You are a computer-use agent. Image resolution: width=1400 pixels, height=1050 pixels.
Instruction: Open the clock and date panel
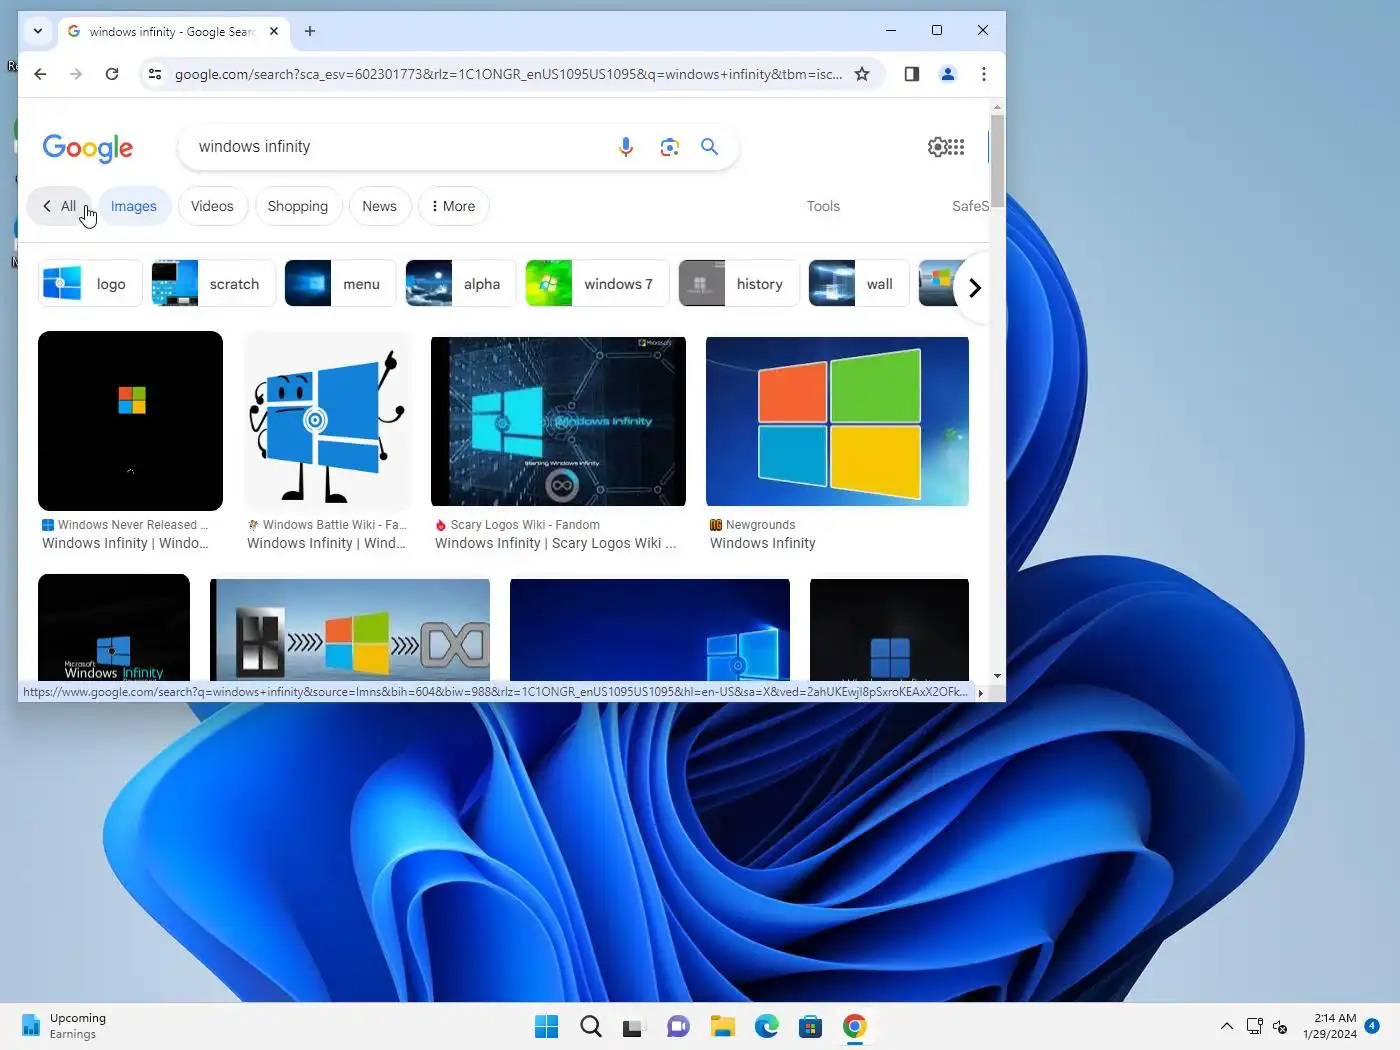1329,1026
